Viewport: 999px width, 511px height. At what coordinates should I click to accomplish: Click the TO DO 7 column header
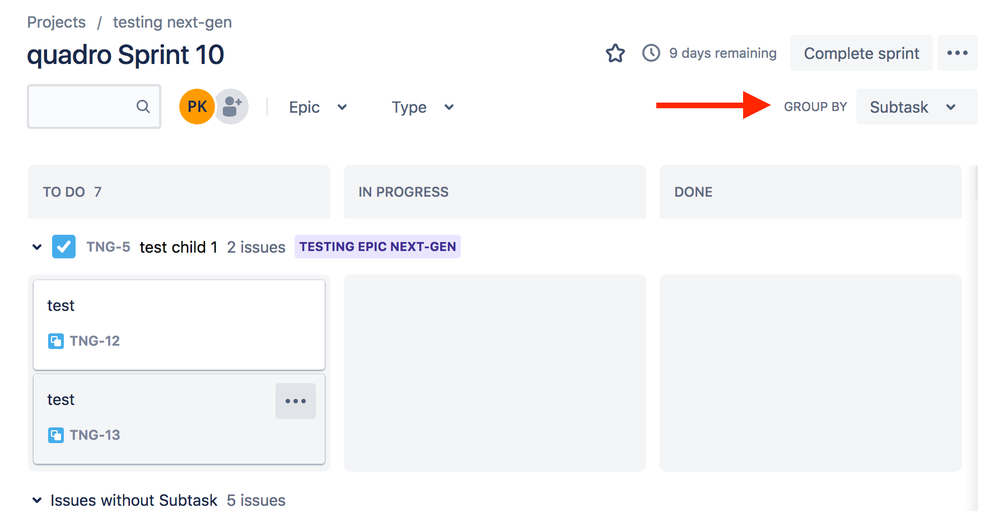[179, 192]
